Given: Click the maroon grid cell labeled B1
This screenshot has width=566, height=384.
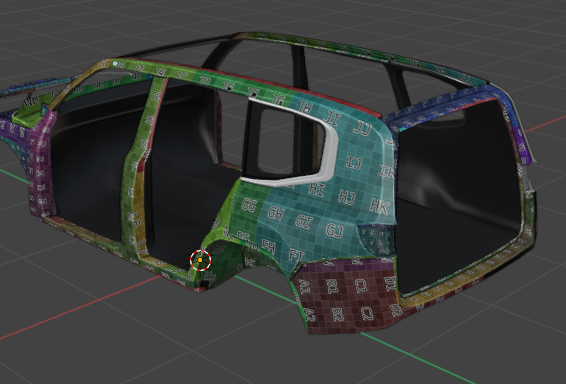Looking at the screenshot, I should [x=332, y=286].
